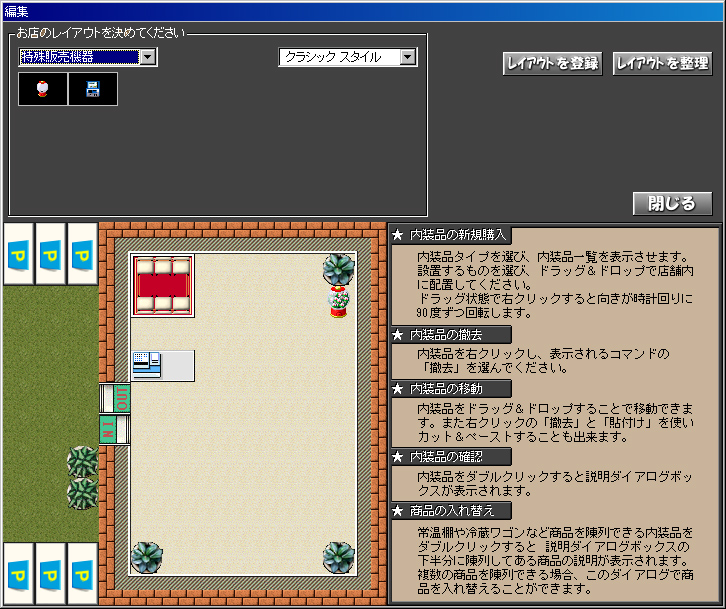Image resolution: width=726 pixels, height=609 pixels.
Task: Click the potted plant in bottom-right store corner
Action: tap(338, 557)
